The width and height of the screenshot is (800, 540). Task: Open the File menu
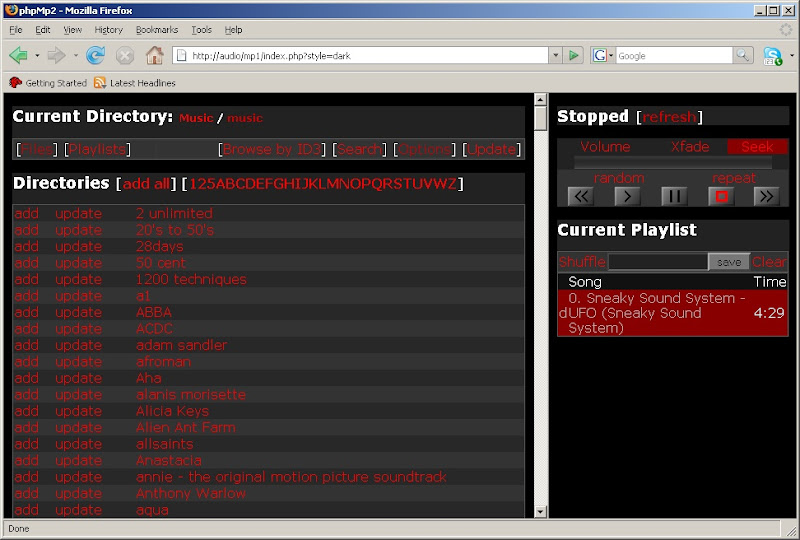16,30
